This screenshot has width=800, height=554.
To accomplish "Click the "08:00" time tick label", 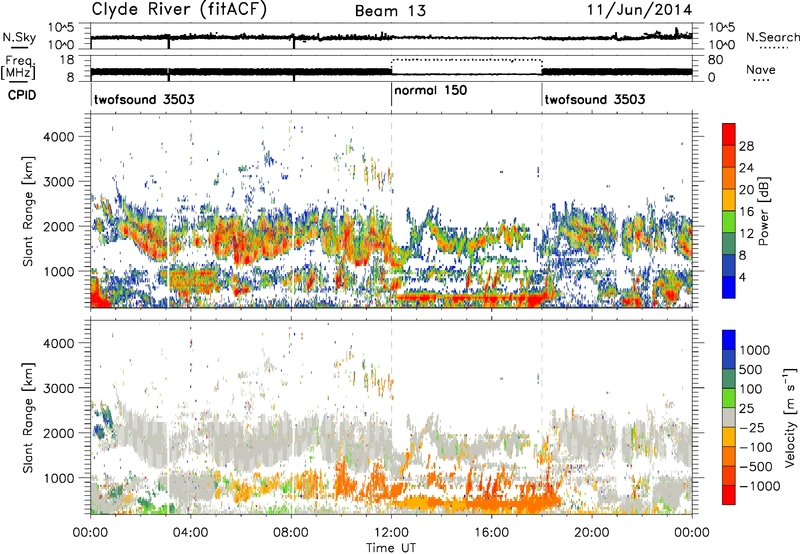I will (x=291, y=533).
